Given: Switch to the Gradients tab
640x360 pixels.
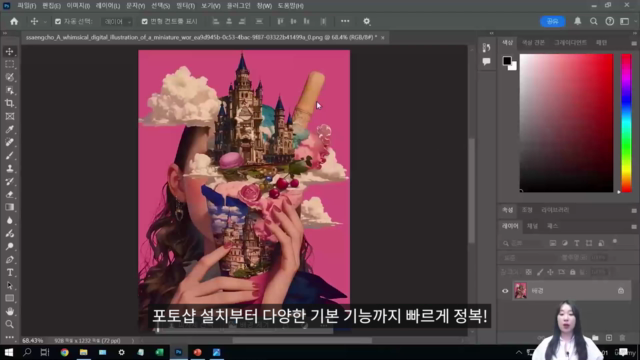Looking at the screenshot, I should [x=570, y=42].
